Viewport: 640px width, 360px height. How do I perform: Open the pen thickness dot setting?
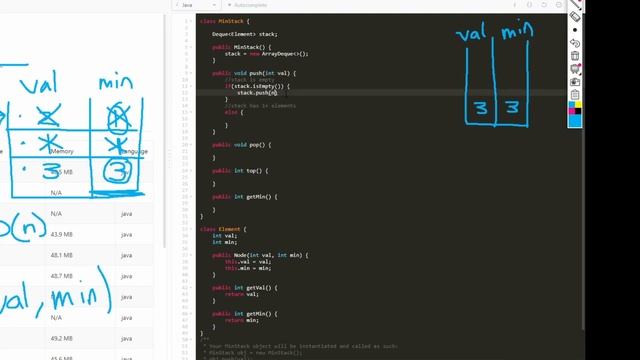(x=575, y=30)
